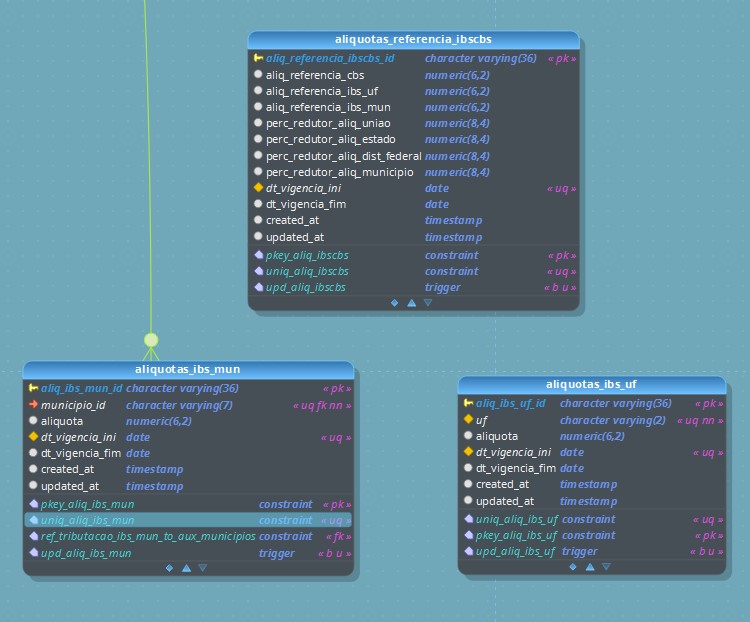Click the yellow diamond icon next to uf
This screenshot has height=622, width=750.
click(468, 420)
